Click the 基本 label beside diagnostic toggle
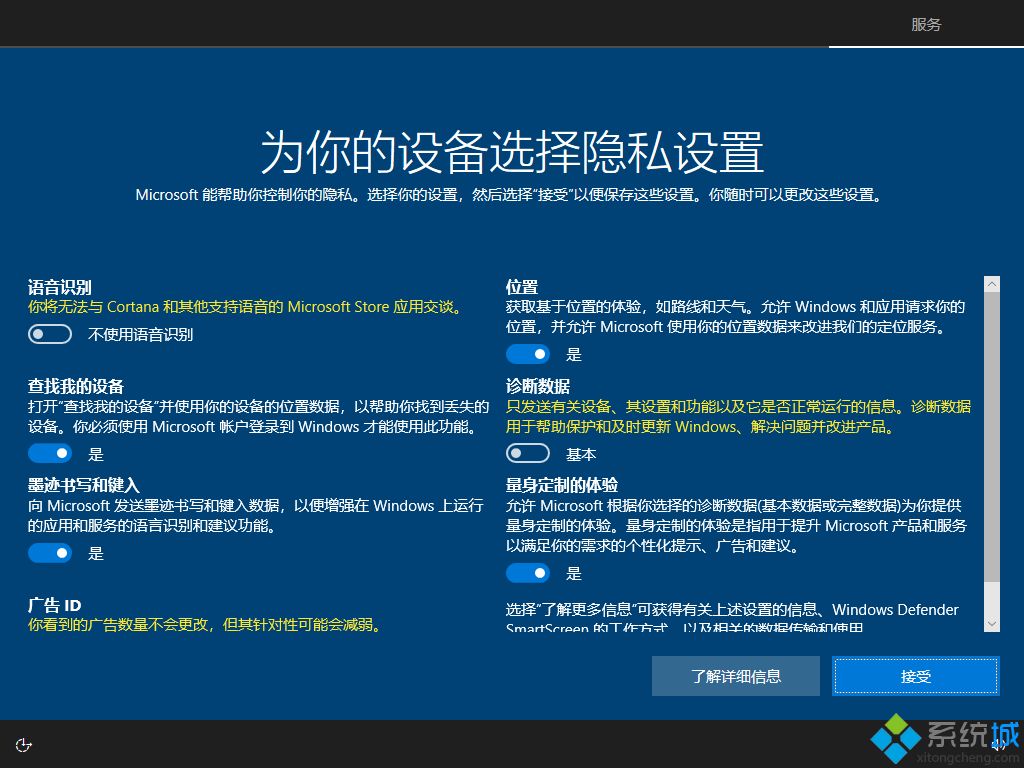Image resolution: width=1024 pixels, height=768 pixels. 581,454
